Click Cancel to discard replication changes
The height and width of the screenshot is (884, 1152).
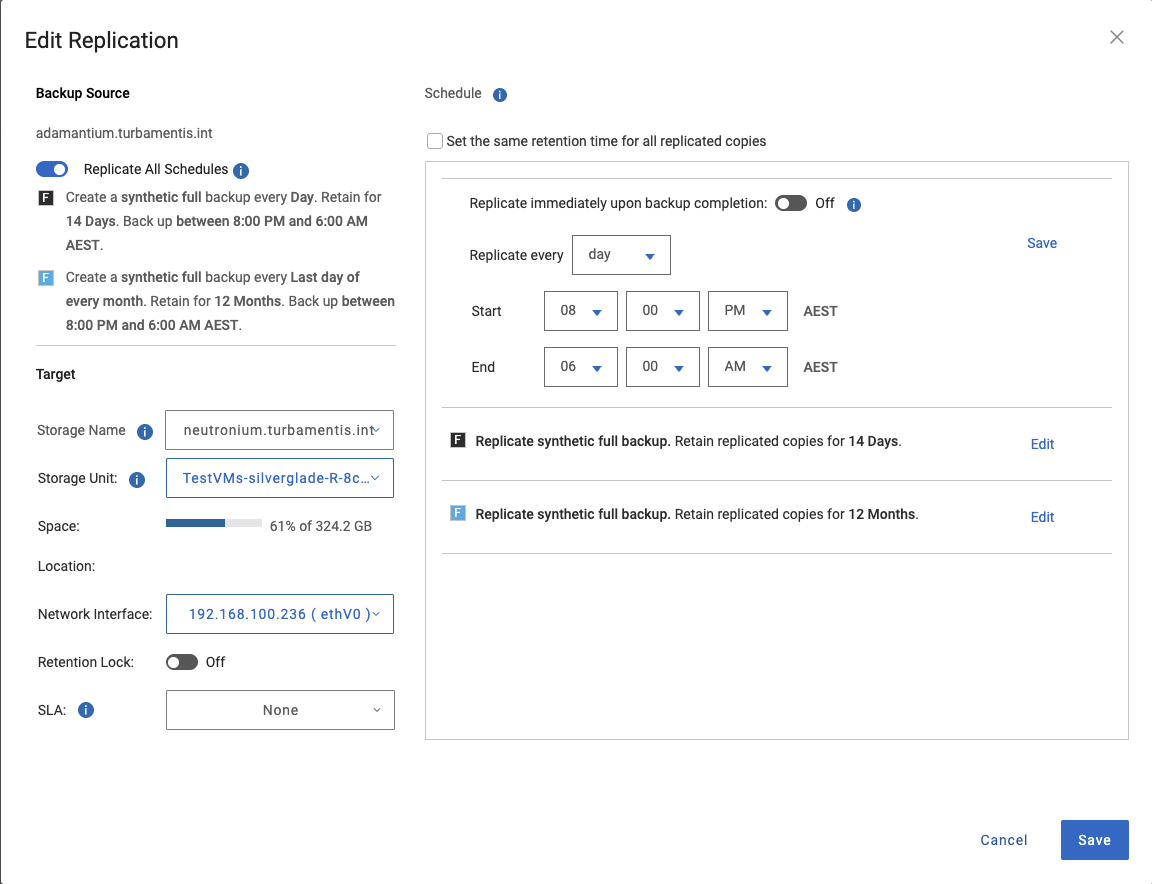point(1004,840)
